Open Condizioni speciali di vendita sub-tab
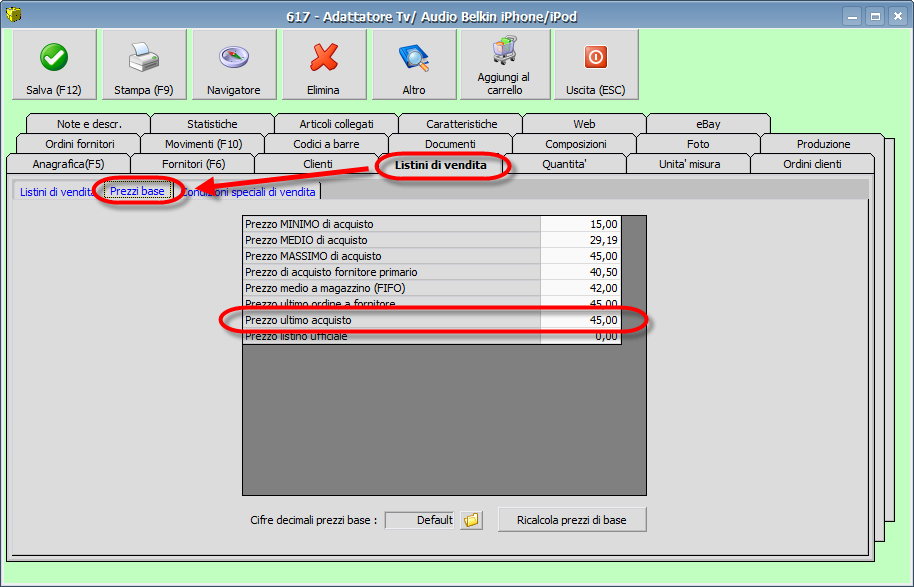Screen dimensions: 914x587 coord(249,191)
